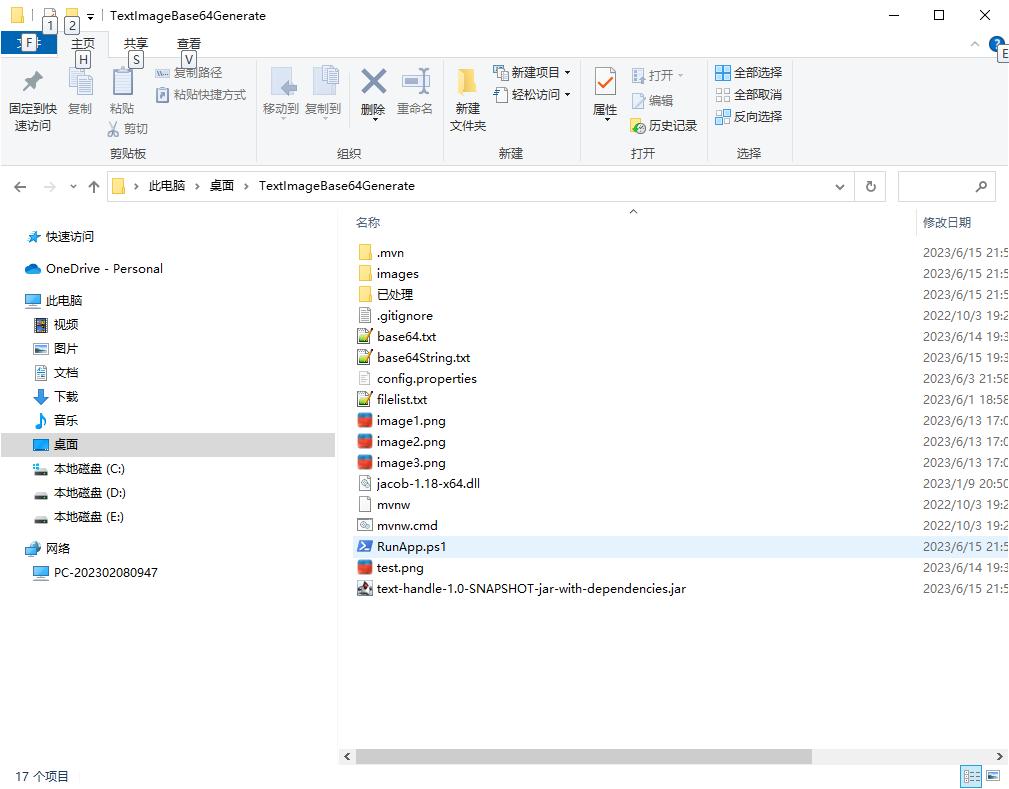This screenshot has width=1009, height=789.
Task: Click Invert Selection (反向选择)
Action: pyautogui.click(x=748, y=116)
